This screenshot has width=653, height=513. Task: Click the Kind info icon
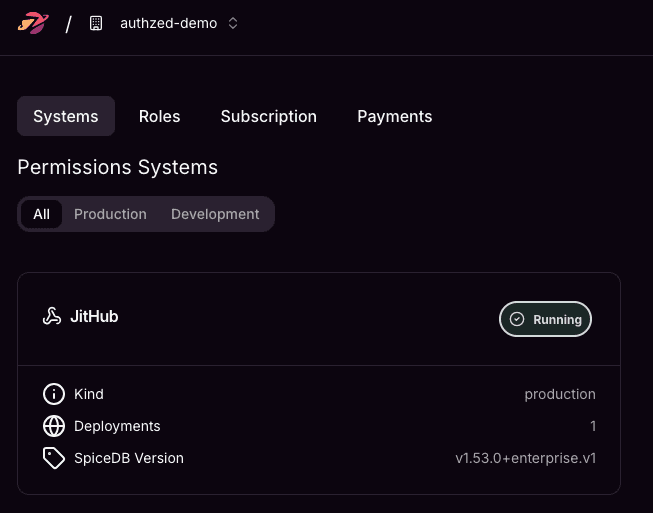[x=54, y=394]
